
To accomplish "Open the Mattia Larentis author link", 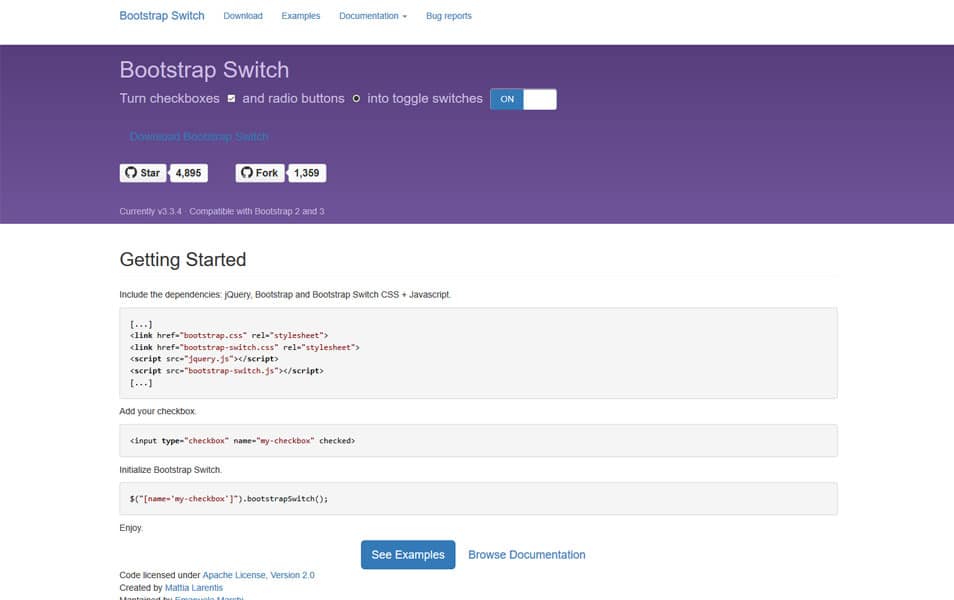I will point(193,588).
